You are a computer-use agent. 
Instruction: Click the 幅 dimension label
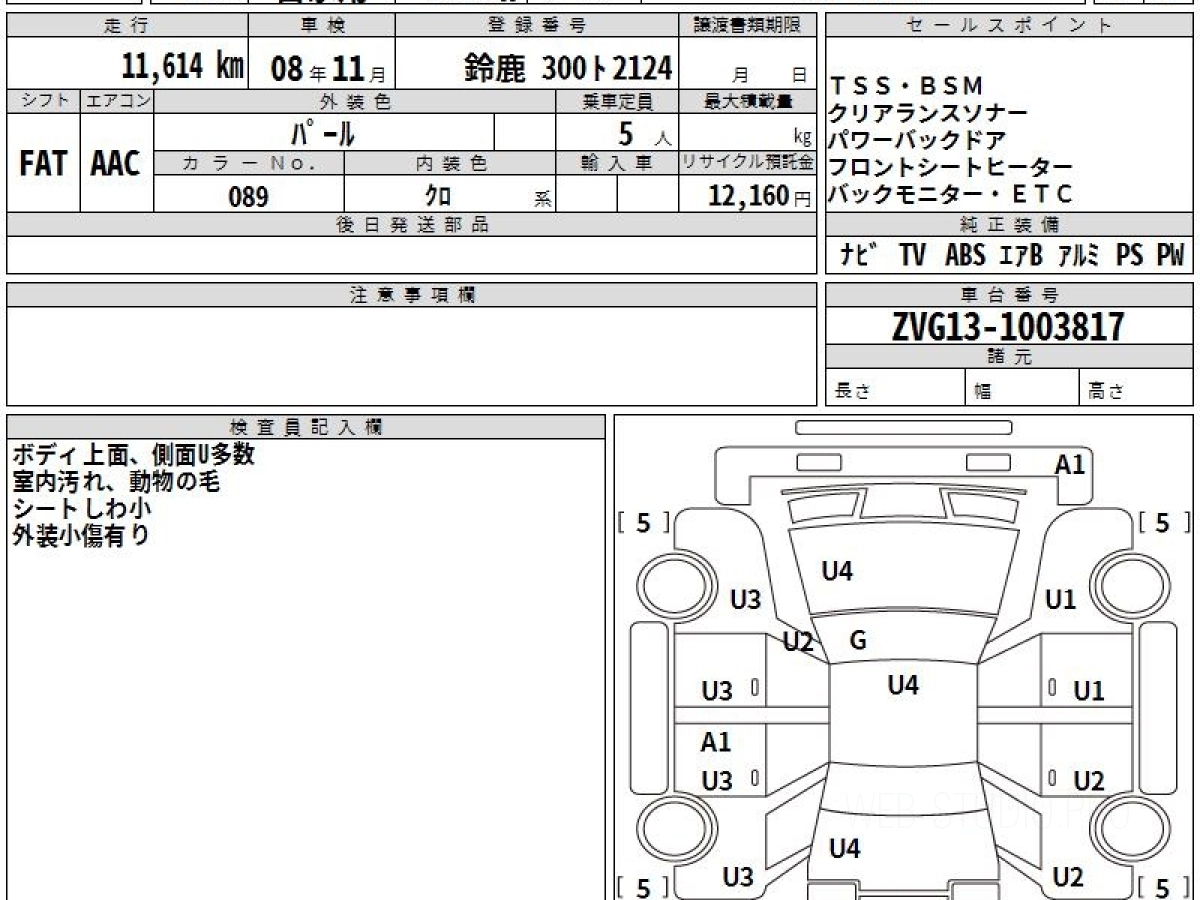(983, 393)
